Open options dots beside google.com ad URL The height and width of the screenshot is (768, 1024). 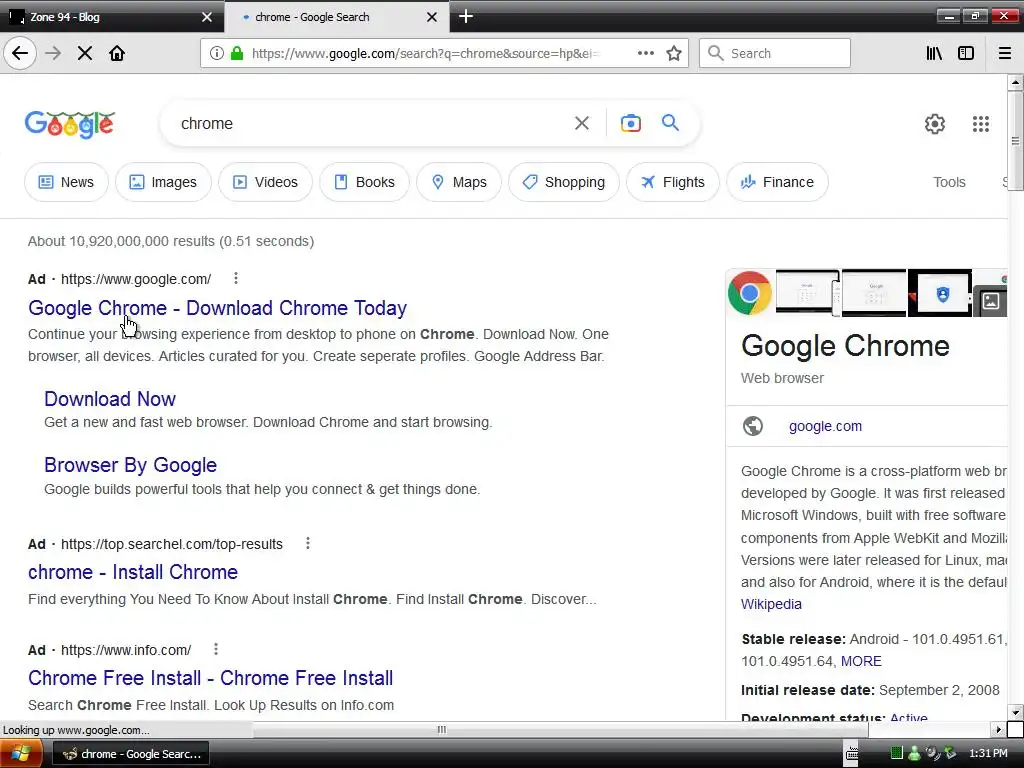click(236, 279)
